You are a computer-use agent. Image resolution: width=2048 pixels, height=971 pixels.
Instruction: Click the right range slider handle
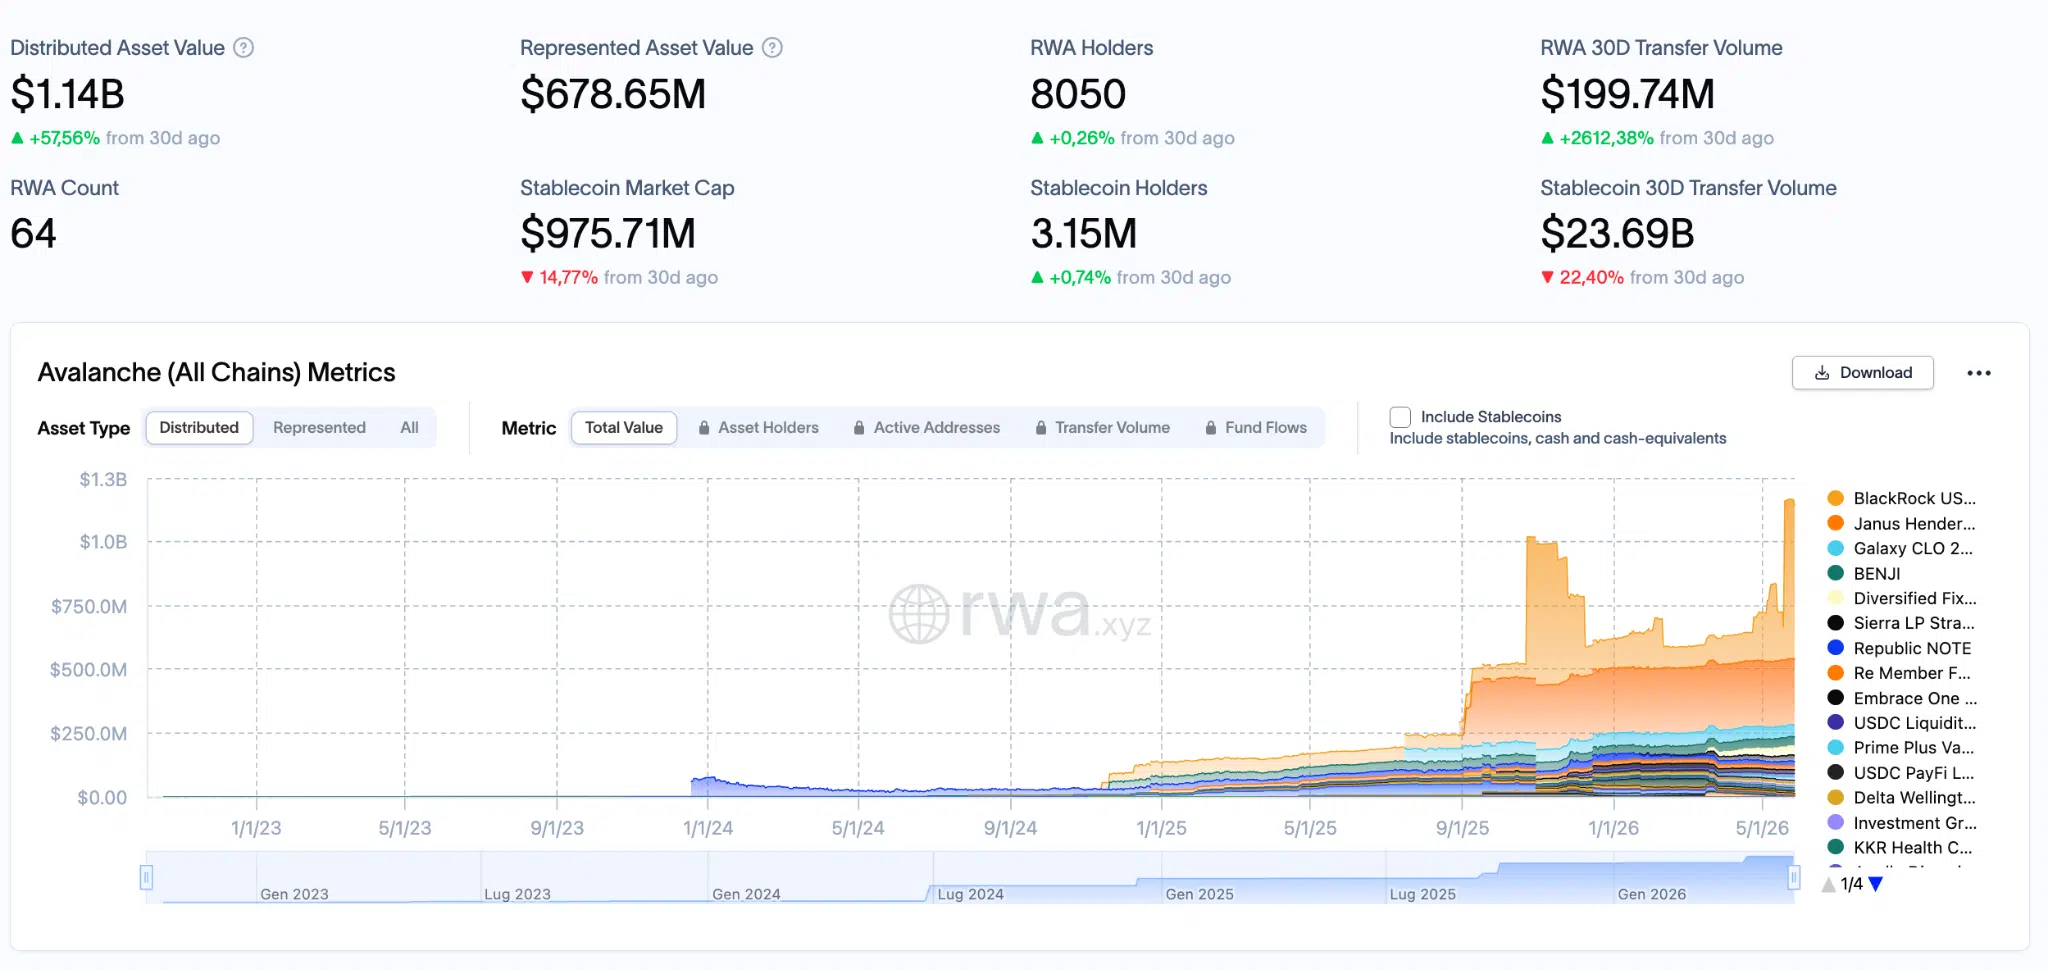pos(1794,878)
